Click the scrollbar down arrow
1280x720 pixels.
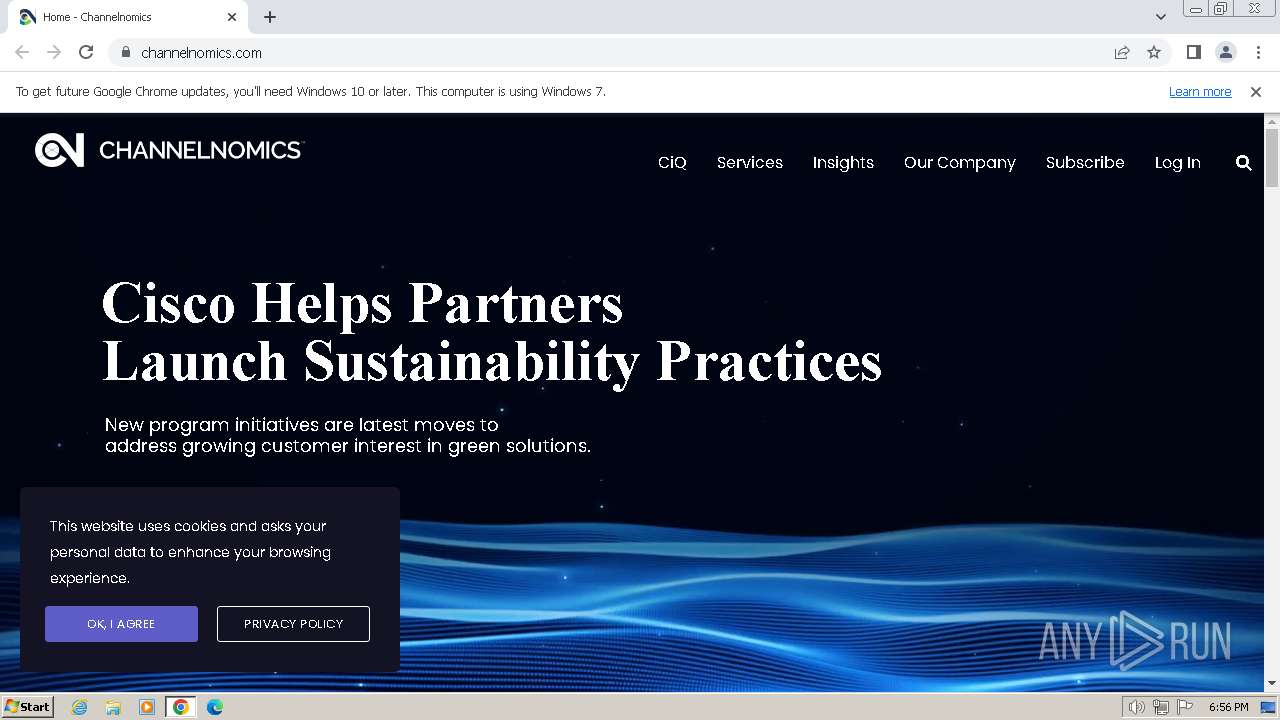click(1272, 684)
